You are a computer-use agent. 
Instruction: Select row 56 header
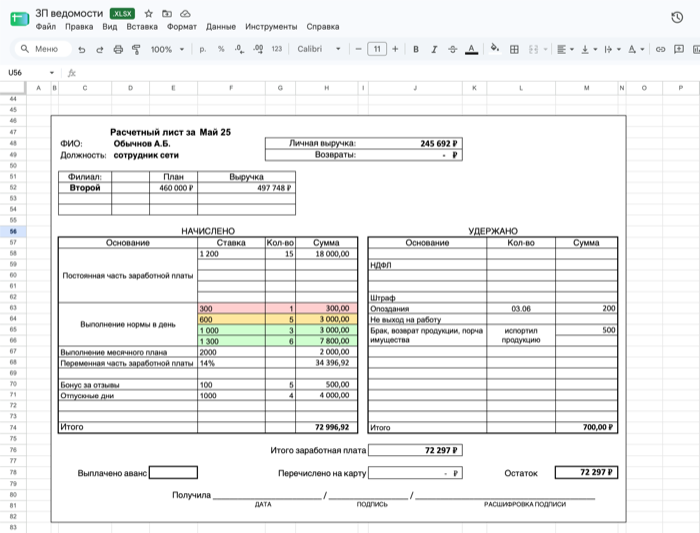click(13, 231)
